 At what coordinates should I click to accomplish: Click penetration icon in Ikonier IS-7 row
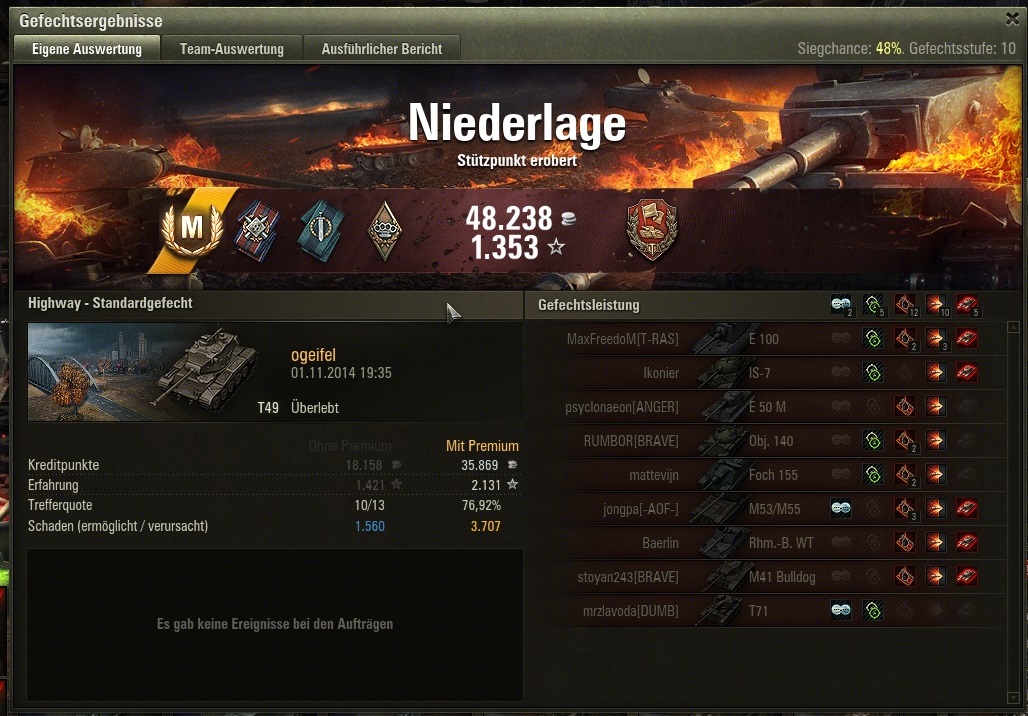point(936,372)
